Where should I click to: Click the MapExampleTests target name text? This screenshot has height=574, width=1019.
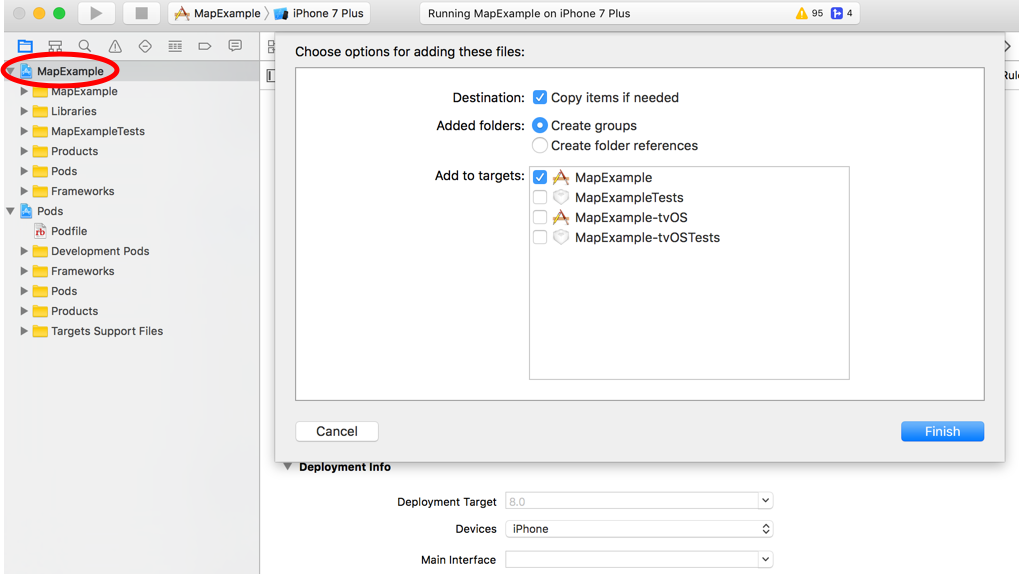click(629, 197)
